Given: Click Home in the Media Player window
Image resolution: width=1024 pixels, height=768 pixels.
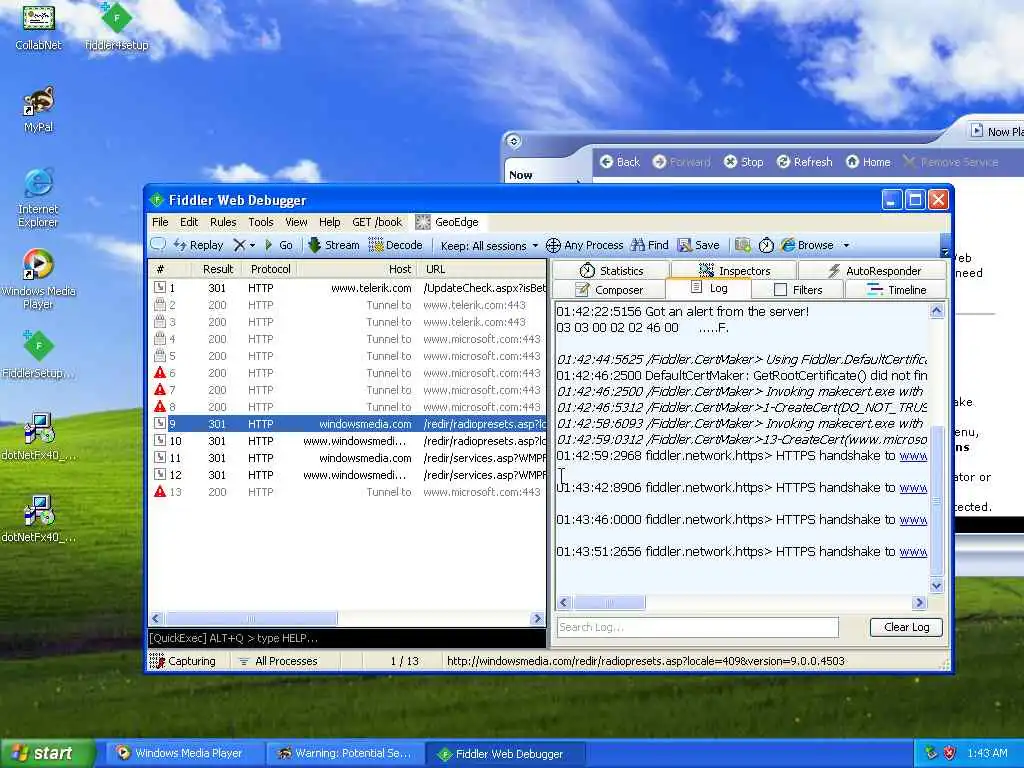Looking at the screenshot, I should 868,162.
